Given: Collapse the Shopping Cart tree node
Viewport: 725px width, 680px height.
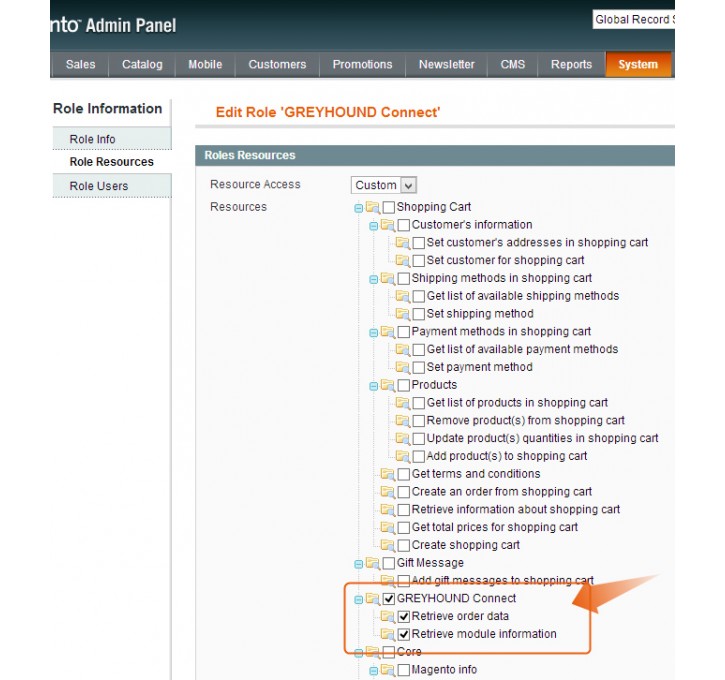Looking at the screenshot, I should pyautogui.click(x=358, y=208).
